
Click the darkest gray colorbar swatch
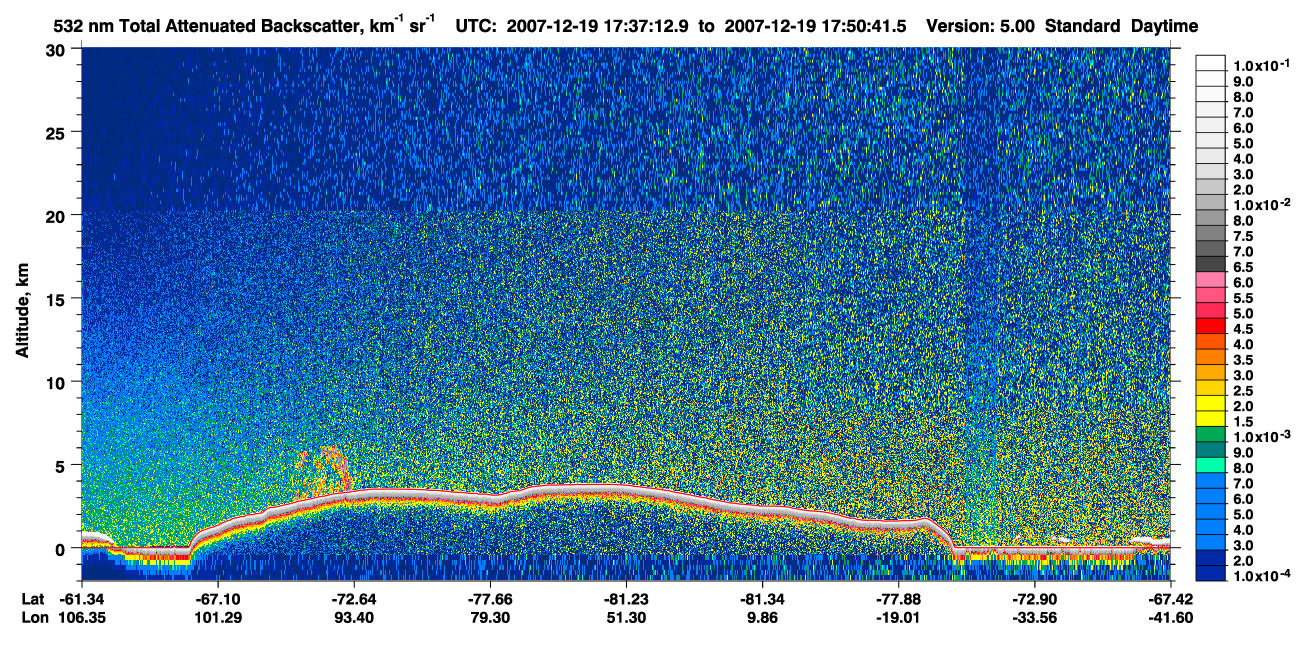click(x=1210, y=263)
